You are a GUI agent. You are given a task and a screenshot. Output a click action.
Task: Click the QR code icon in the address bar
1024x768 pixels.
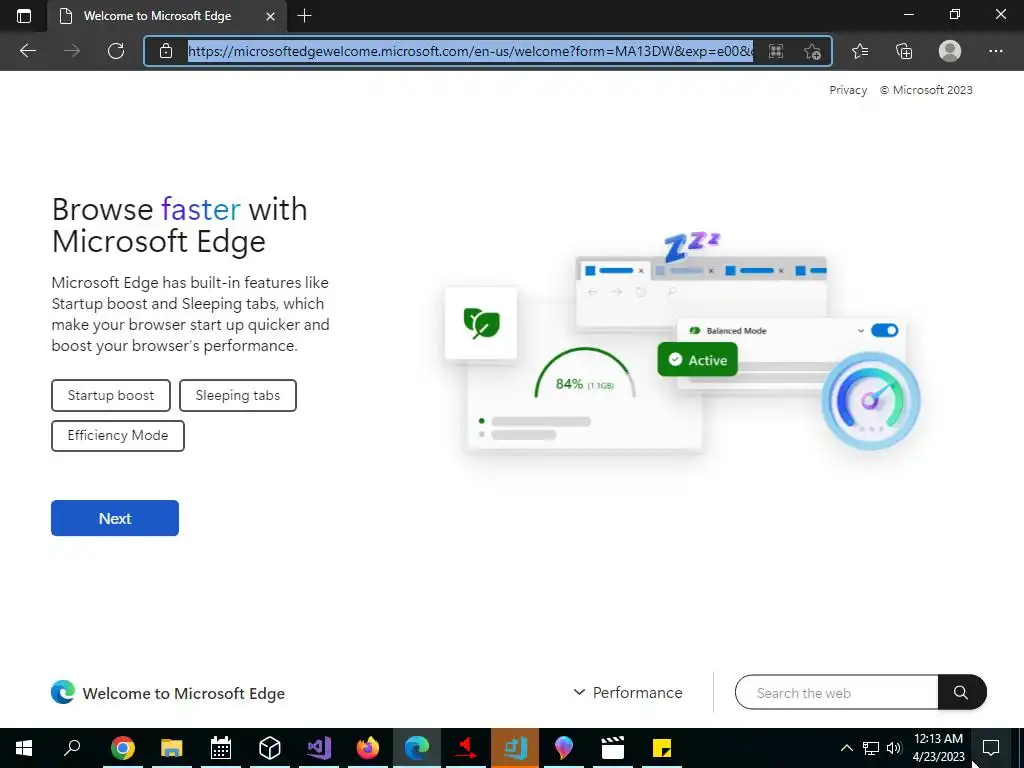pos(776,51)
